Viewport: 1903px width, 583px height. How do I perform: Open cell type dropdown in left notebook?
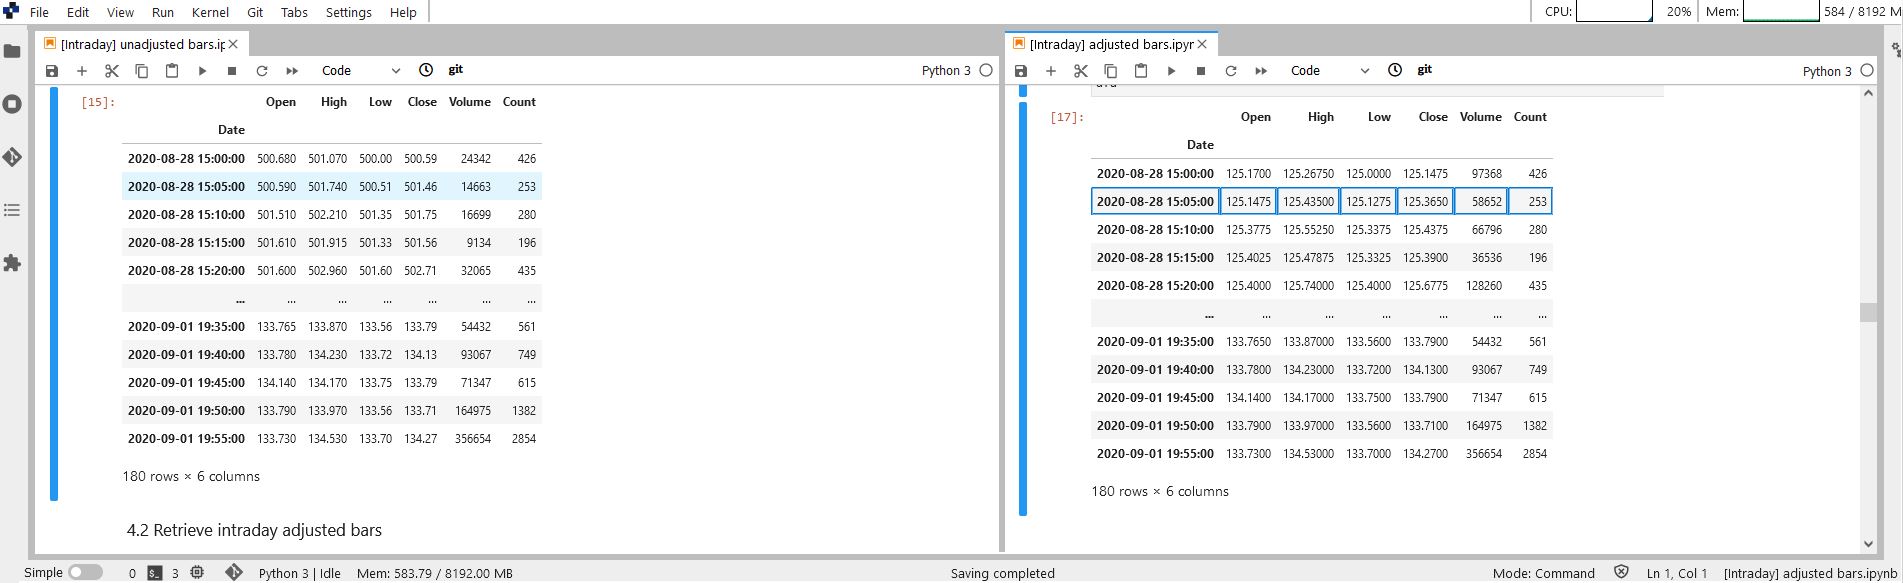click(360, 71)
